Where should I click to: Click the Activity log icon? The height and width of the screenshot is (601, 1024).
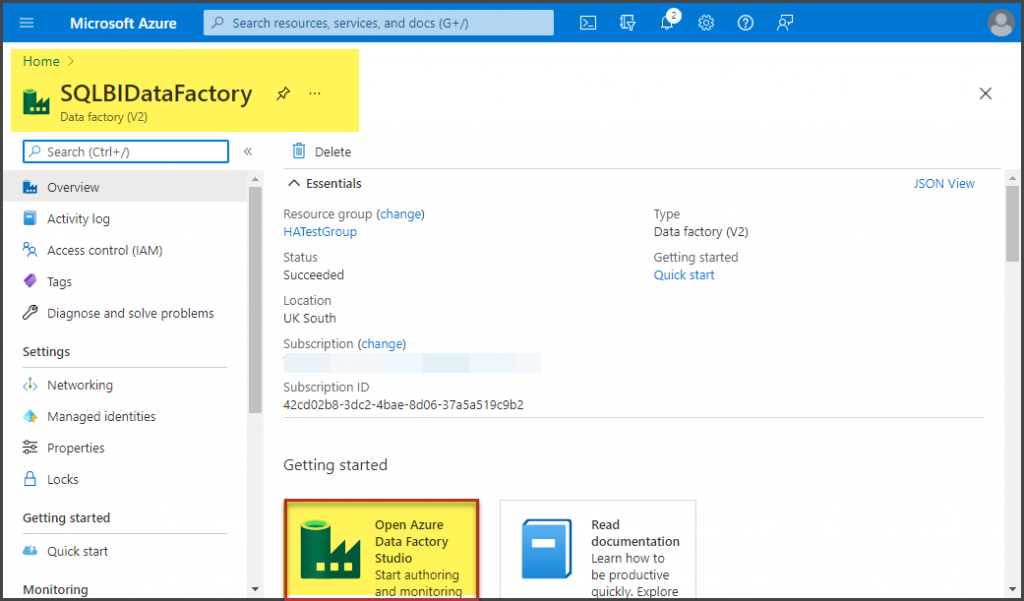tap(30, 218)
